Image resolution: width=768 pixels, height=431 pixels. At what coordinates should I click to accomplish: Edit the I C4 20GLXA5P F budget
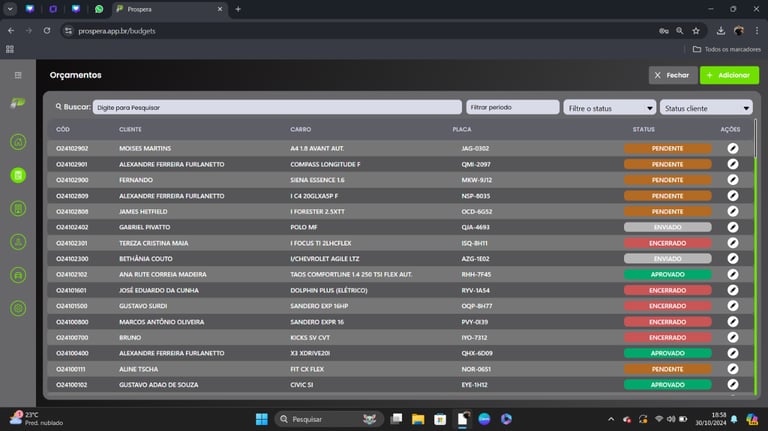tap(733, 196)
